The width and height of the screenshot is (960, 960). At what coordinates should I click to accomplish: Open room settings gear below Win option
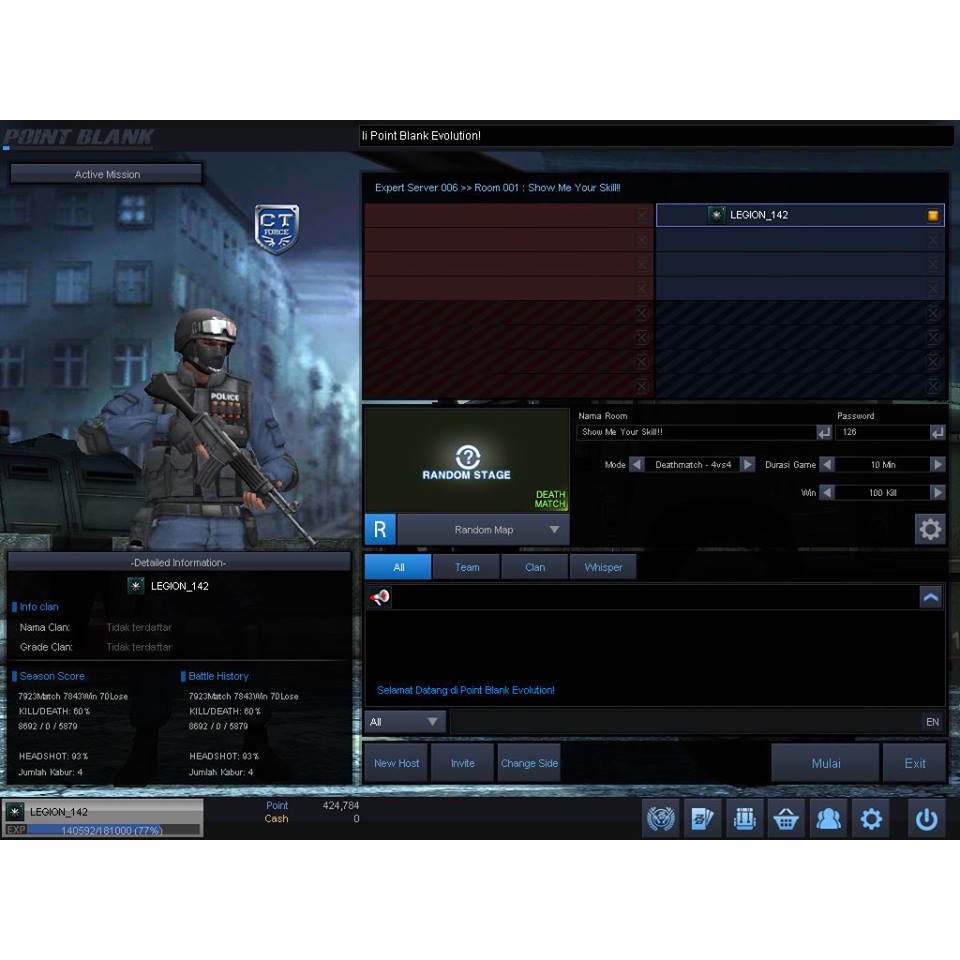click(930, 529)
